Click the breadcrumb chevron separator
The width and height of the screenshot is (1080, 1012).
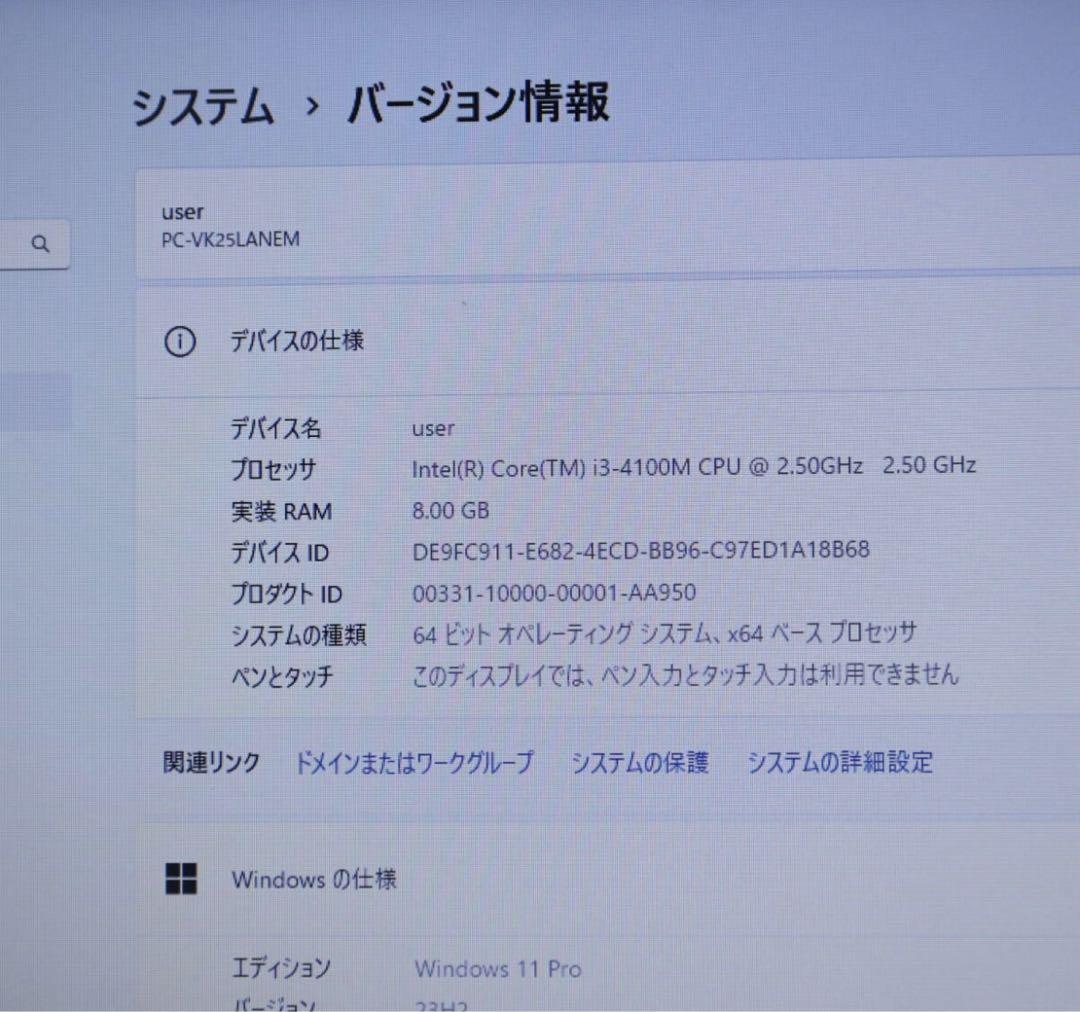tap(313, 106)
